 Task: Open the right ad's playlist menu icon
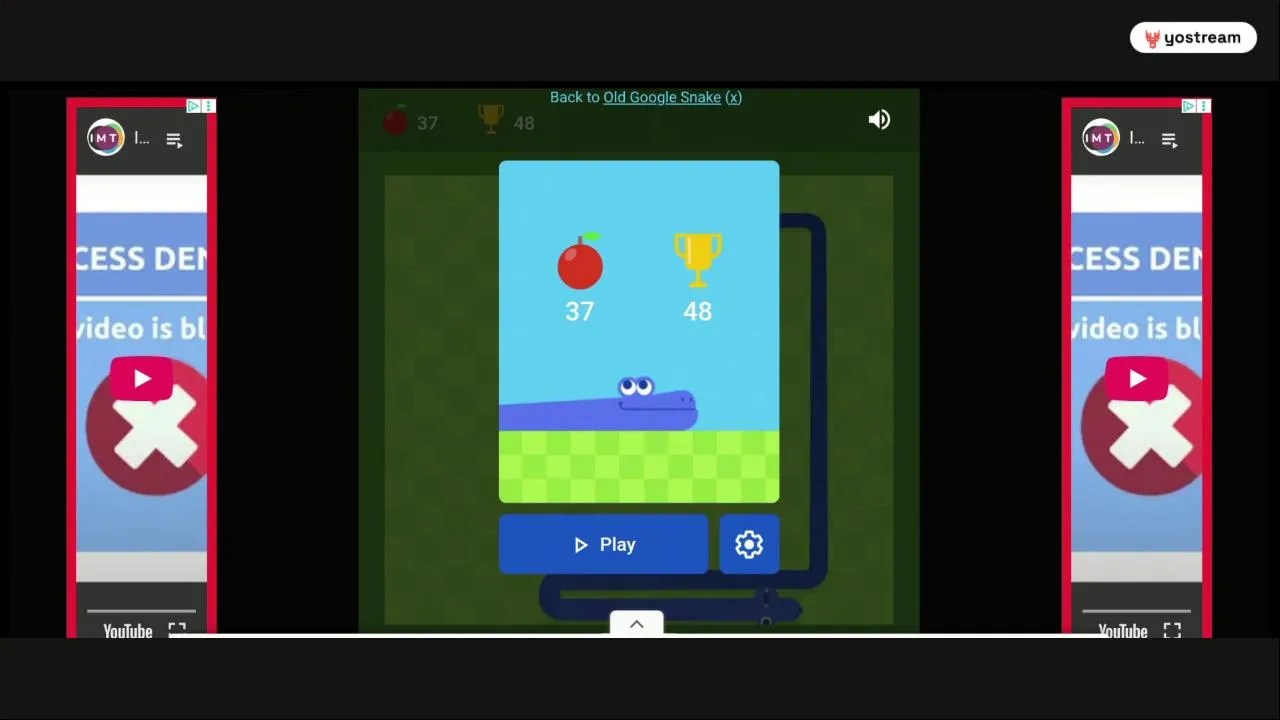(1169, 140)
